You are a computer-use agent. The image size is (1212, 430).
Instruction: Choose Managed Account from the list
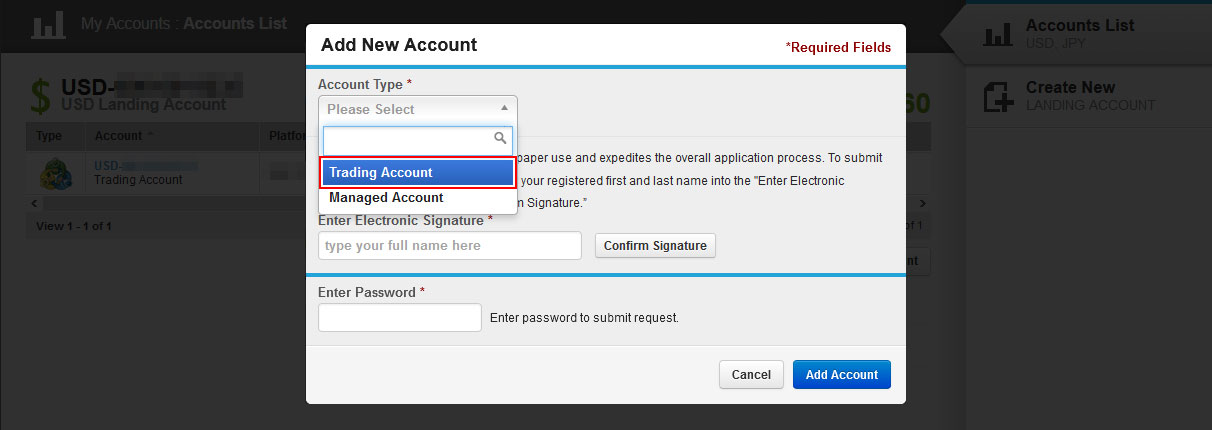tap(418, 198)
